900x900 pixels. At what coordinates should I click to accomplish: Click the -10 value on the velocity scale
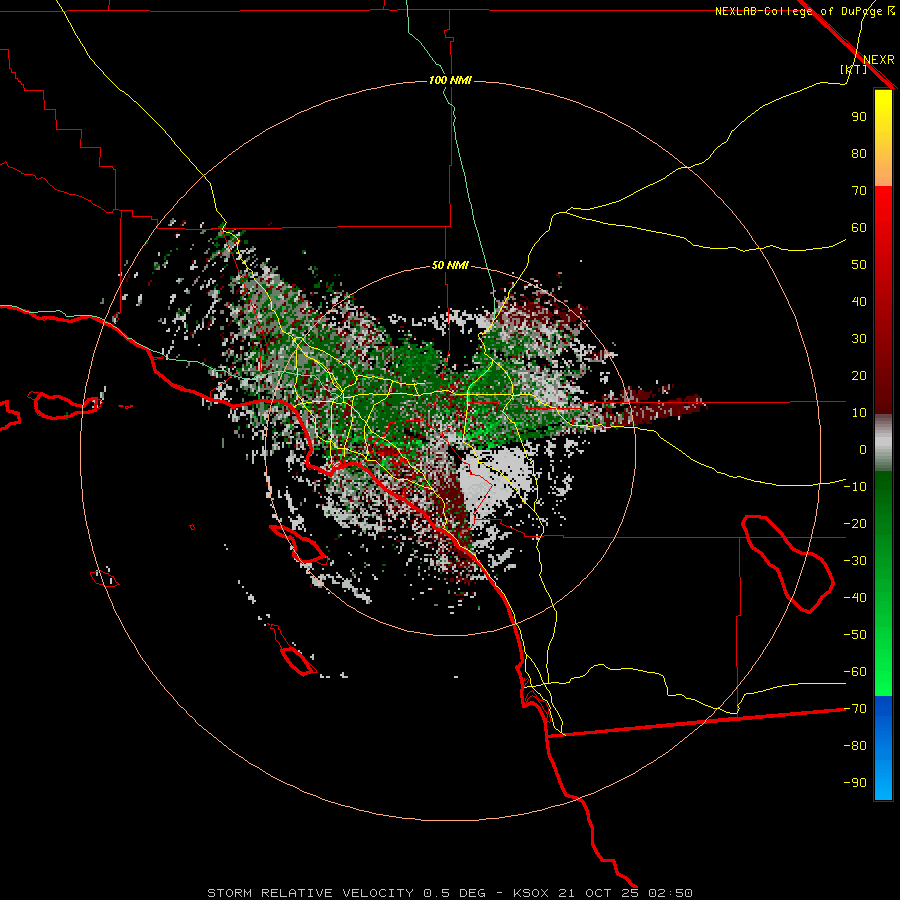[x=855, y=487]
